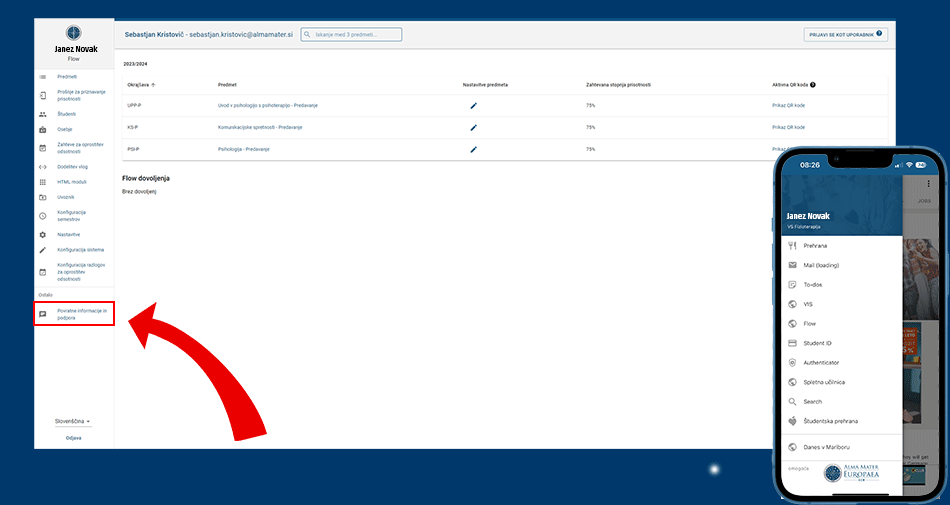Click the feedback icon for Povratne informacije in podpora
This screenshot has height=505, width=950.
(42, 314)
